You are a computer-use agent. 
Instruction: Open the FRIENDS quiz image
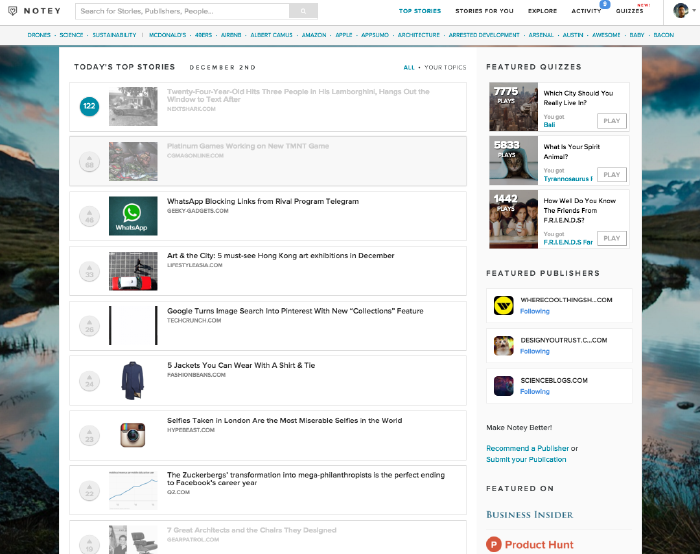[513, 219]
